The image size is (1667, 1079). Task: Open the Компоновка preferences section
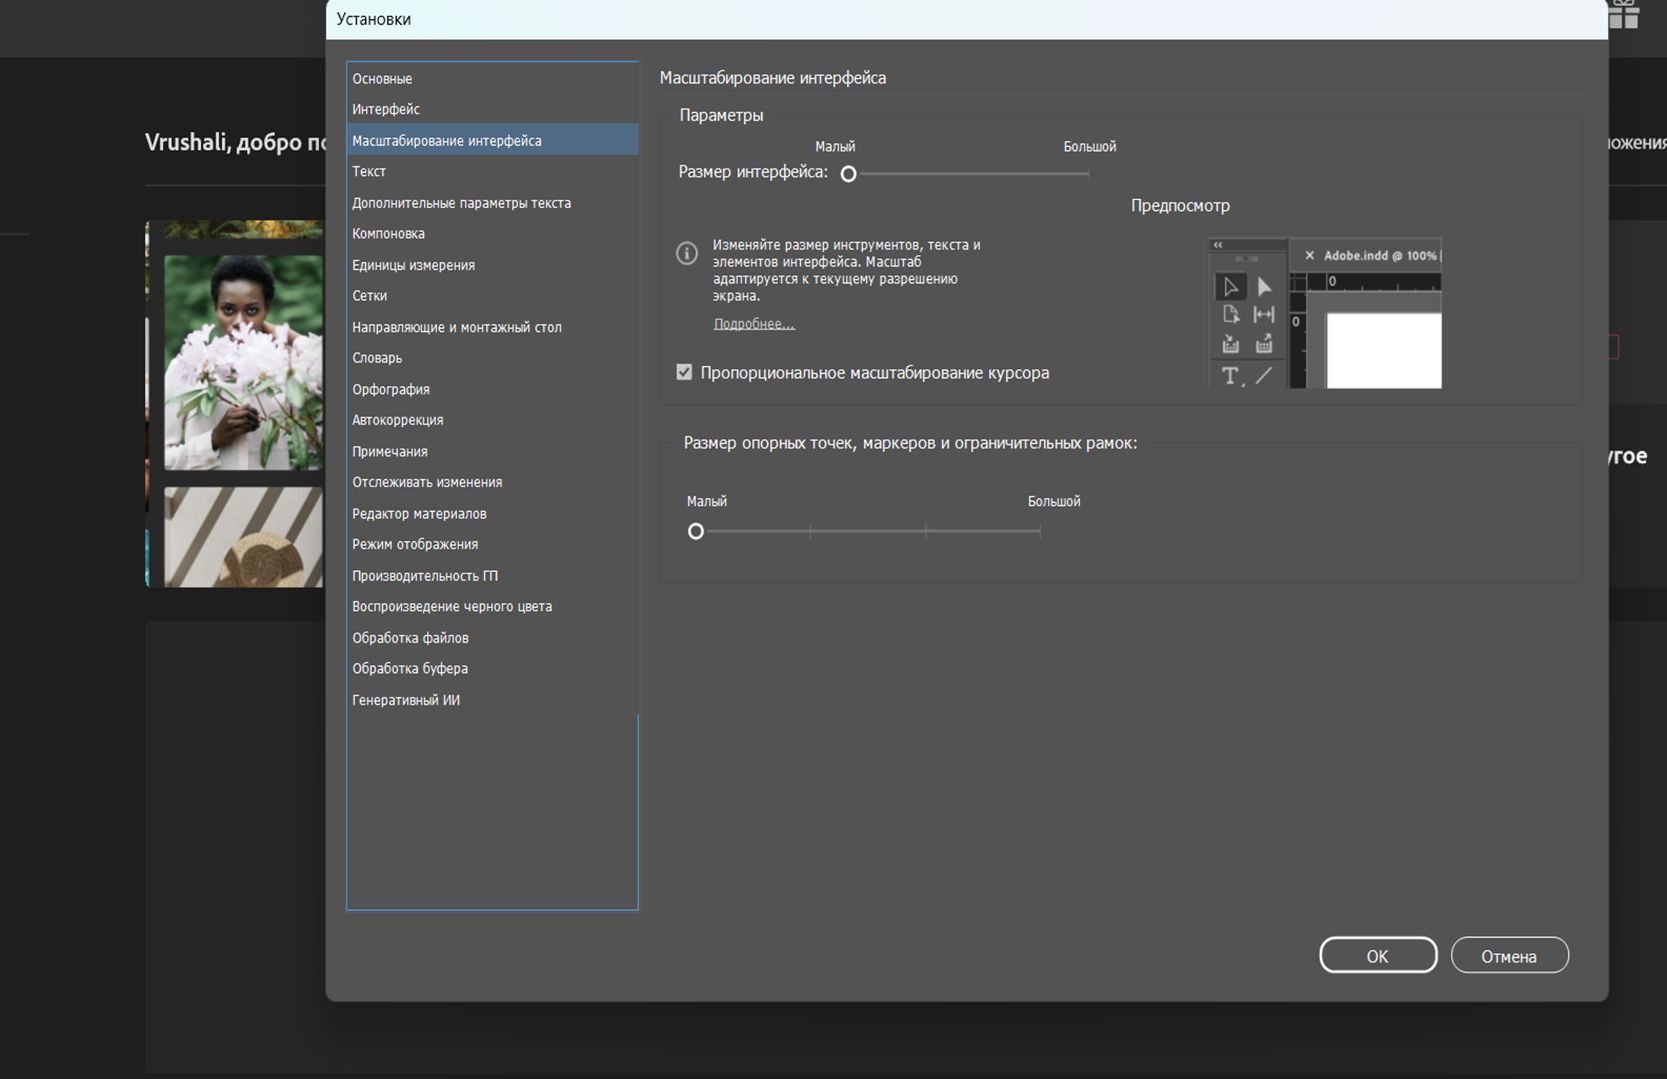[x=492, y=233]
